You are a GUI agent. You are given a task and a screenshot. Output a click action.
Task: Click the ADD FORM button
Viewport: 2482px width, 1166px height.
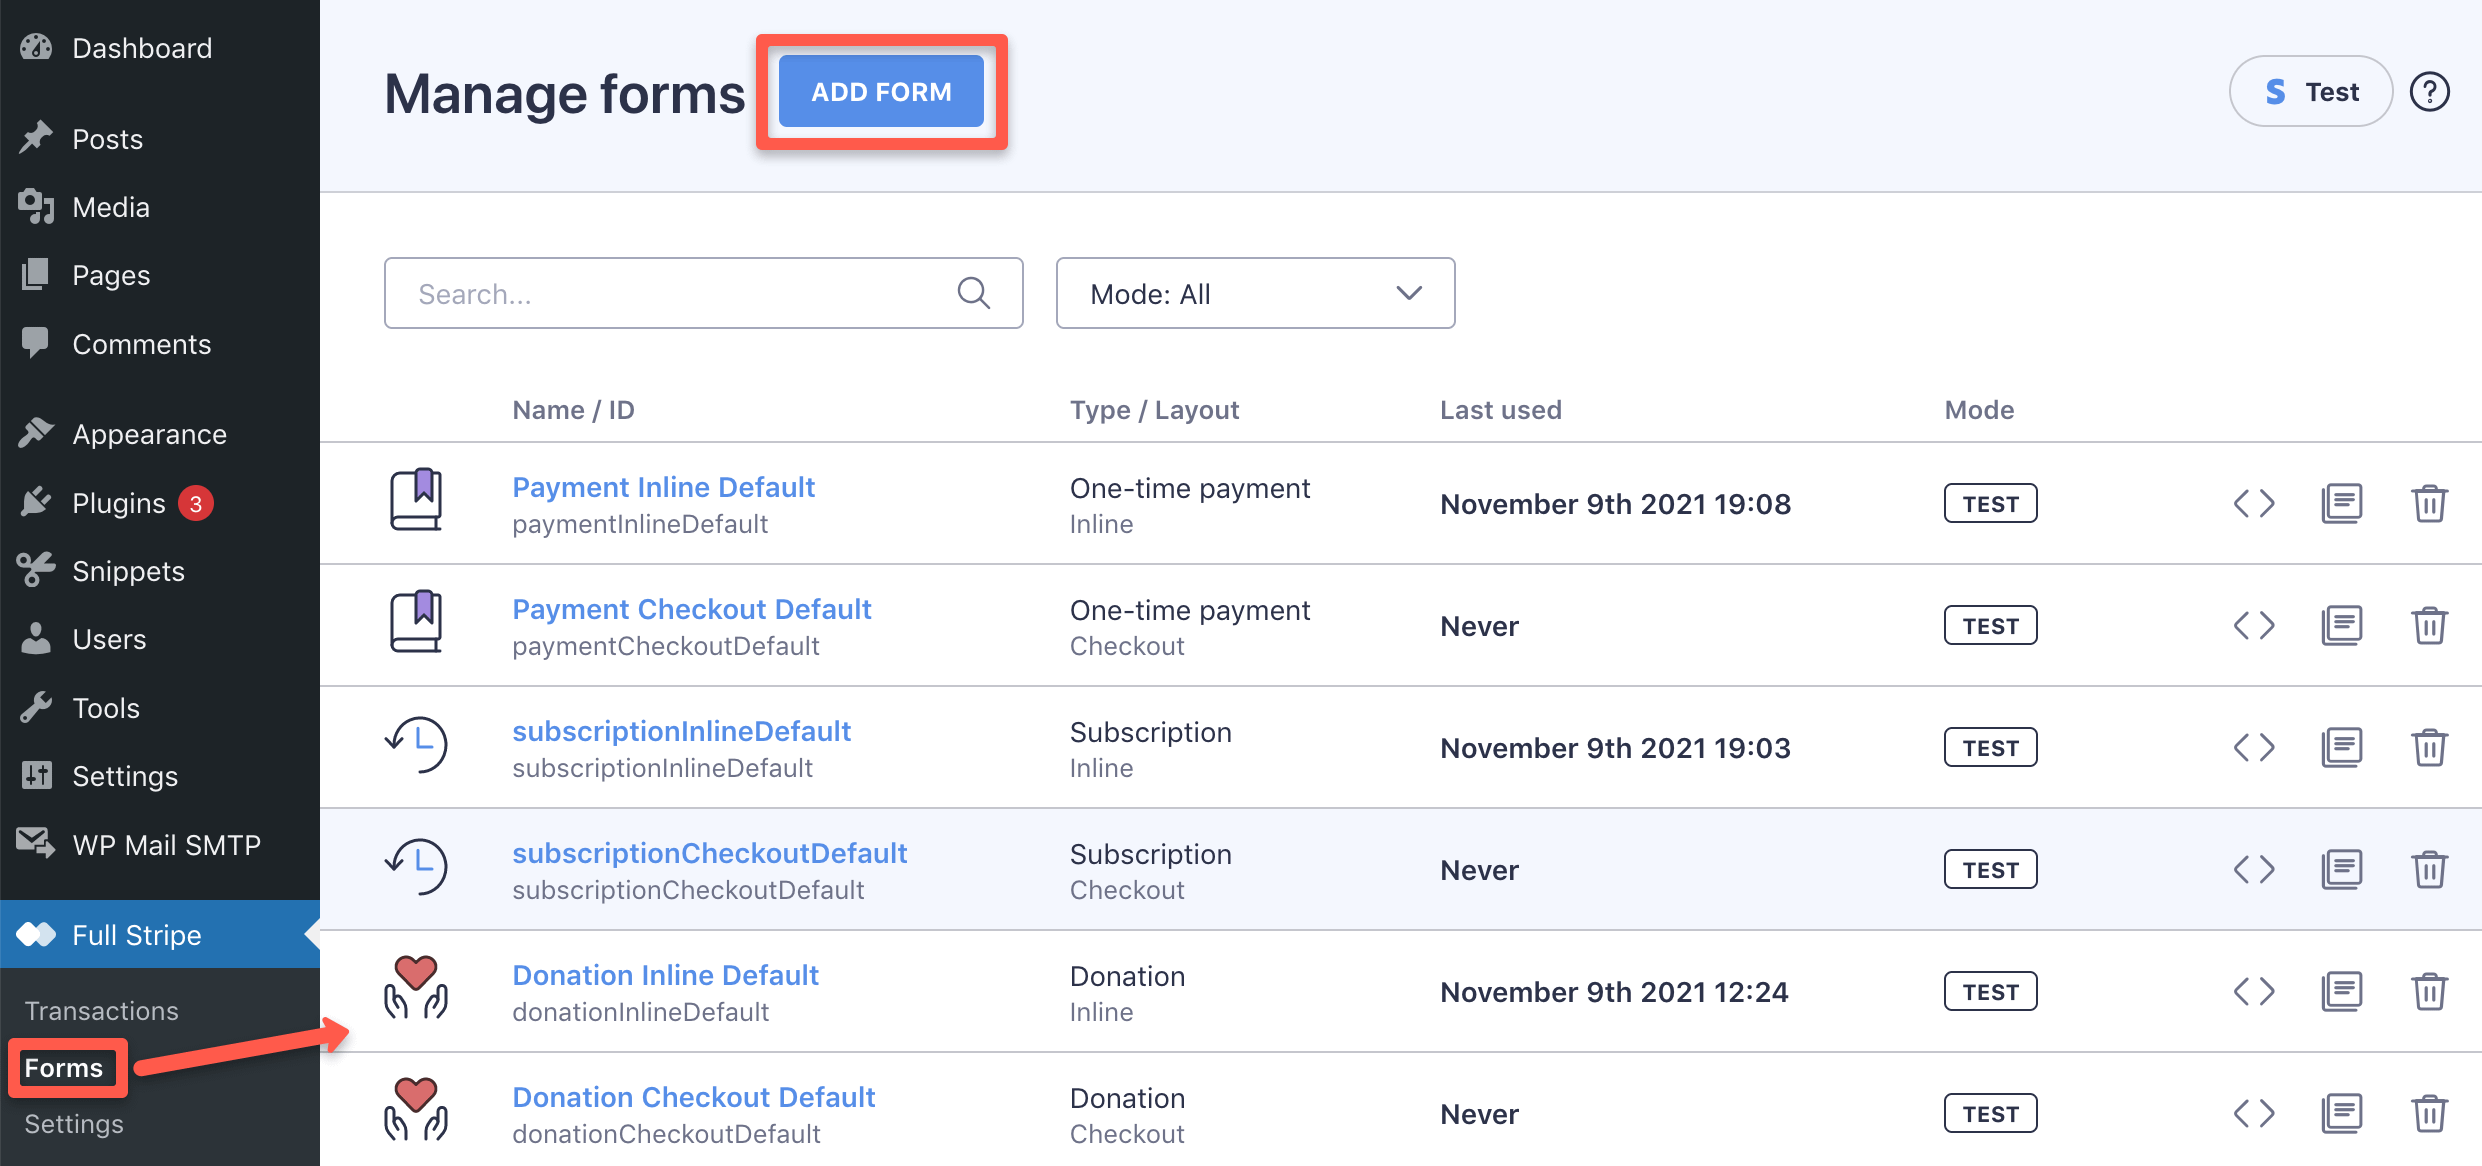click(x=881, y=91)
